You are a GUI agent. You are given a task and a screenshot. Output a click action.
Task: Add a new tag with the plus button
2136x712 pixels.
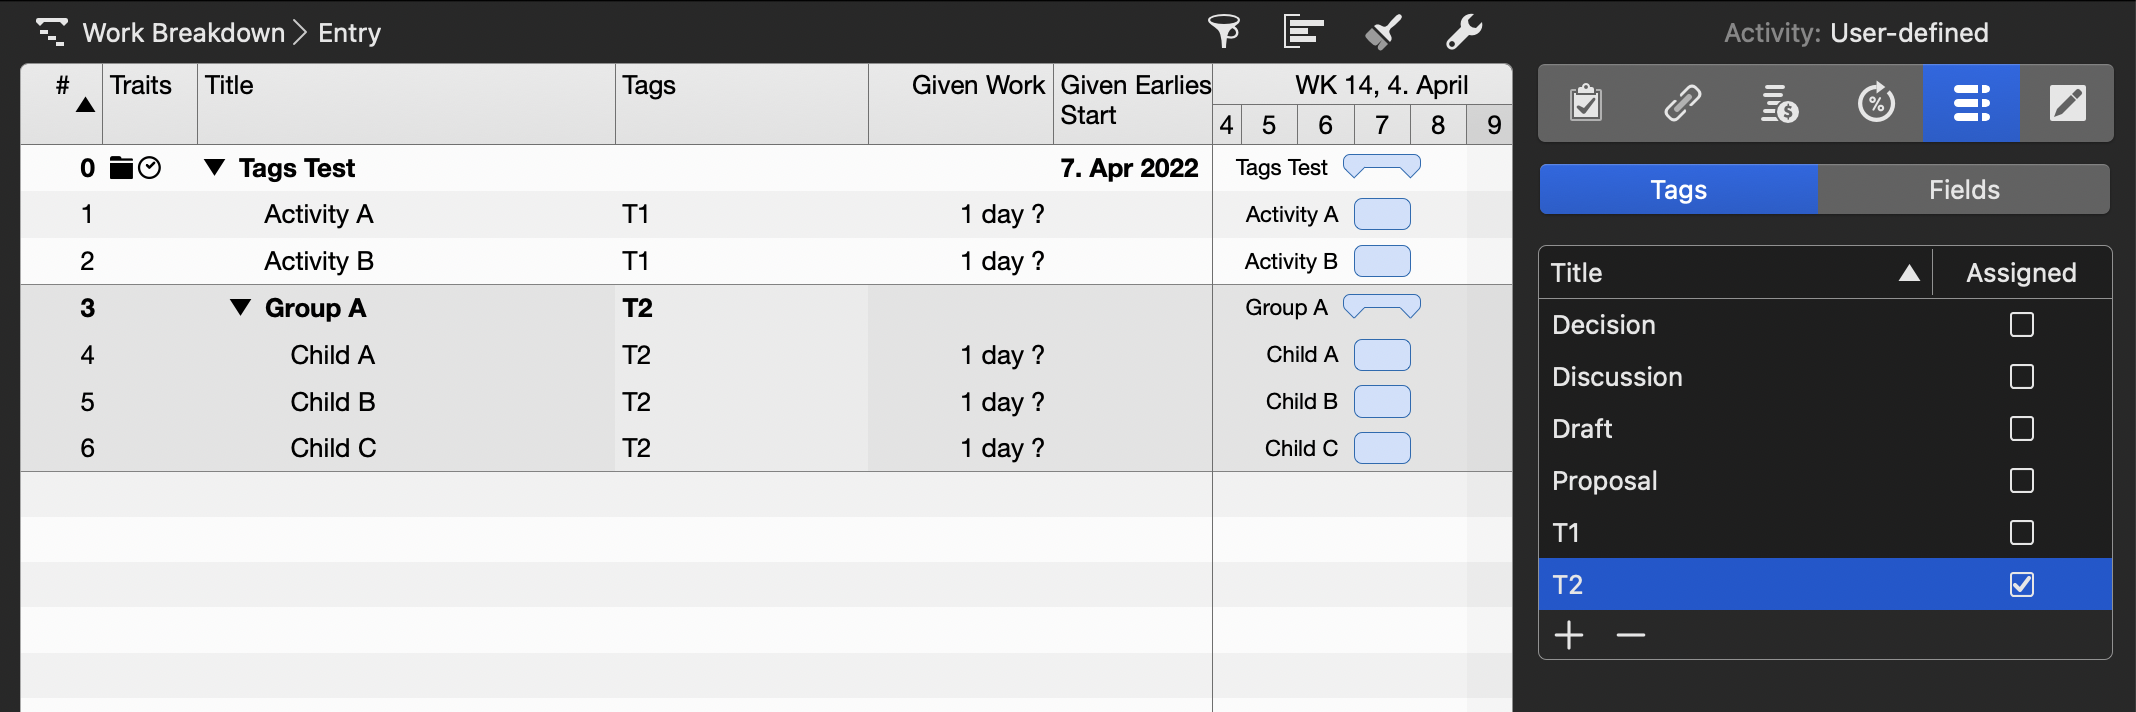(1568, 636)
